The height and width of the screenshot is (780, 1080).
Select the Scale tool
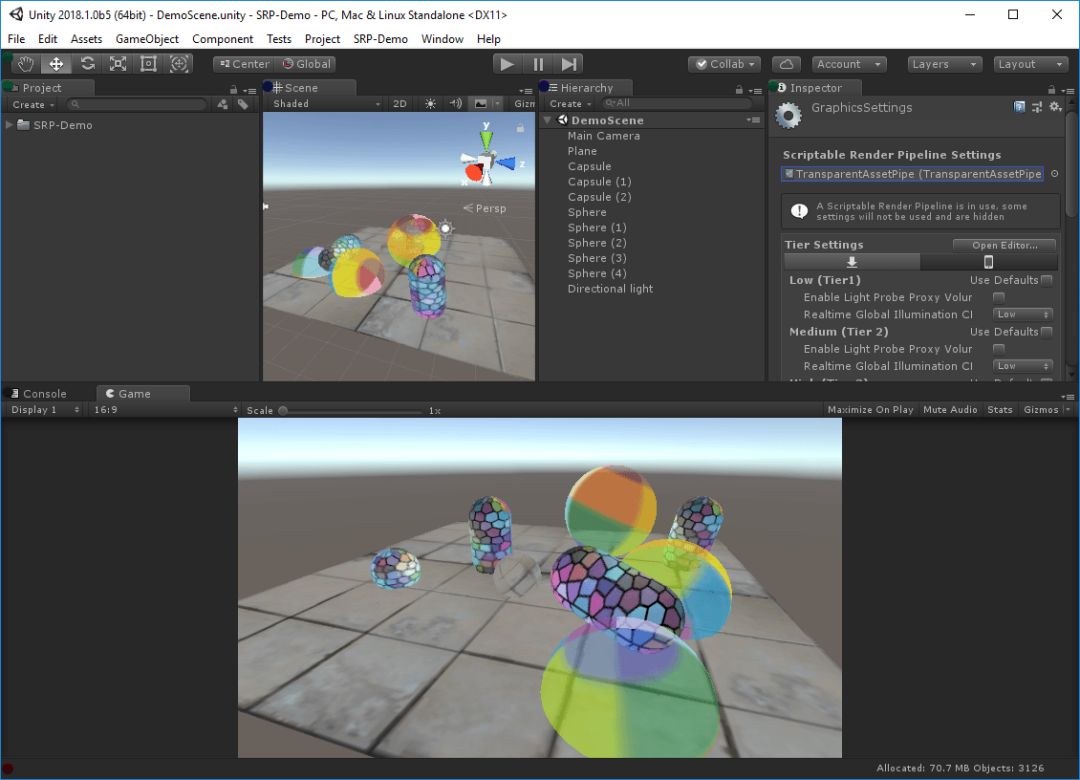point(118,64)
